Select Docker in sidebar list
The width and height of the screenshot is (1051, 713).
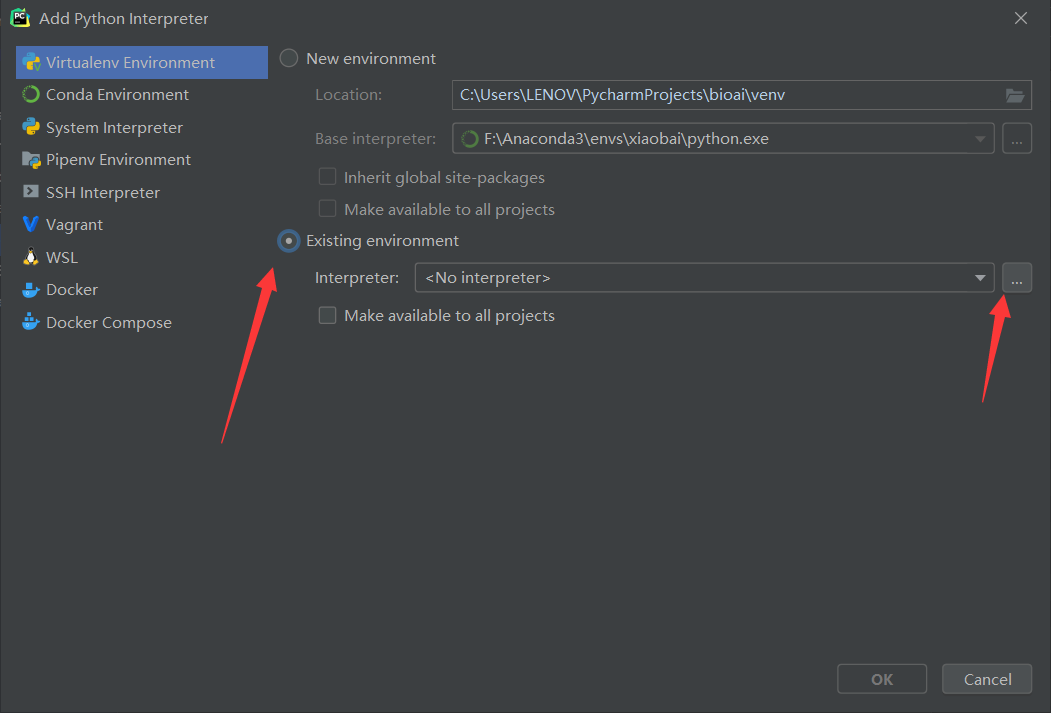pos(142,289)
